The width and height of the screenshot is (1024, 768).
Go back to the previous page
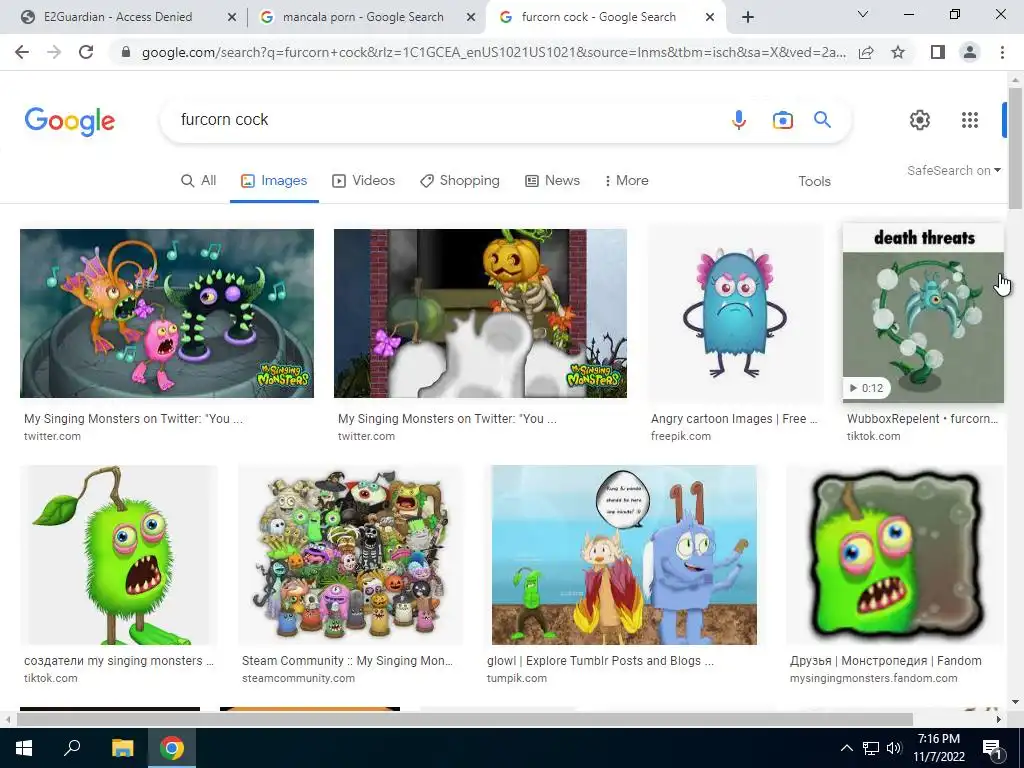[x=22, y=52]
